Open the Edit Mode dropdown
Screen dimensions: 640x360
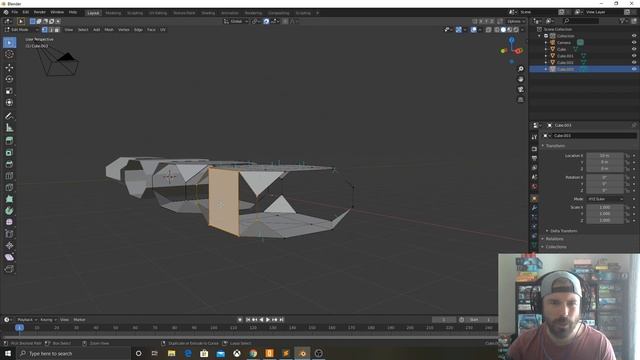point(21,30)
